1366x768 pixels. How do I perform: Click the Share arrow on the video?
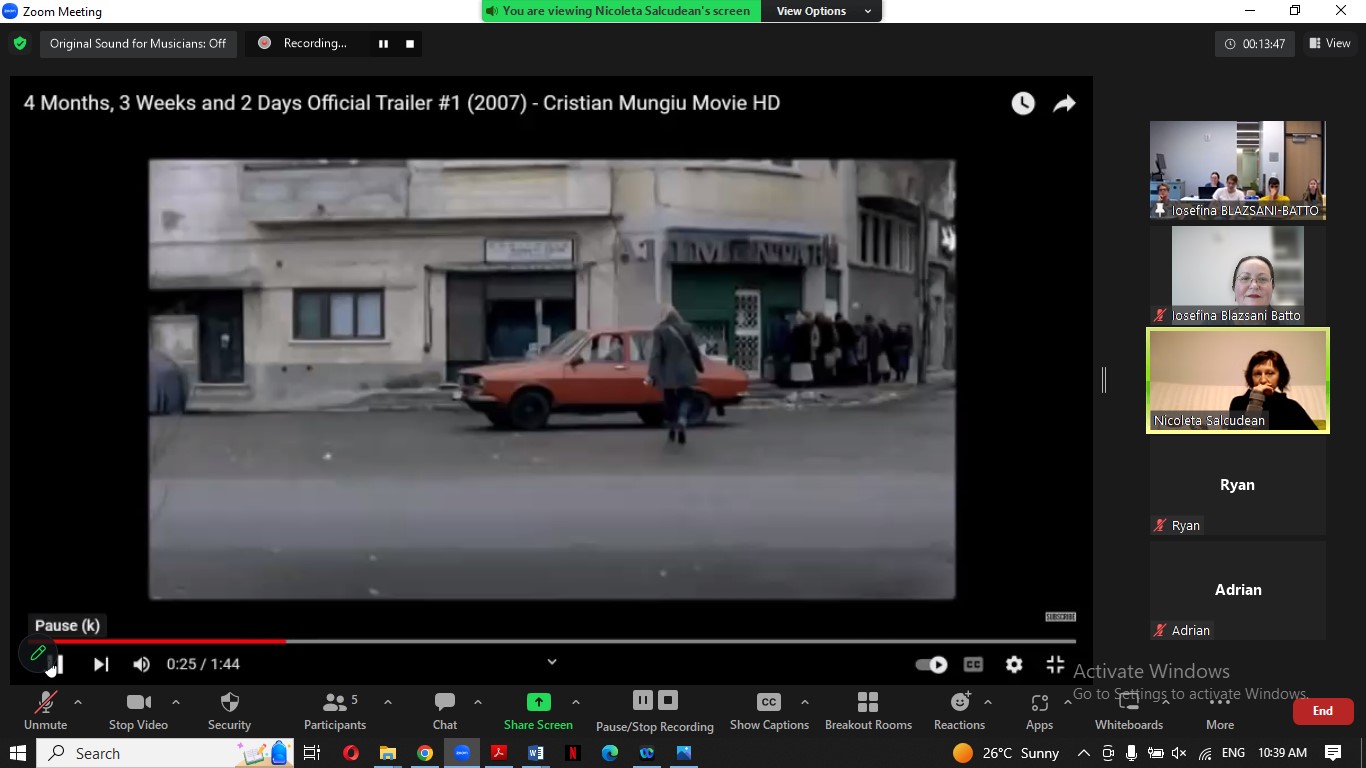[x=1065, y=103]
